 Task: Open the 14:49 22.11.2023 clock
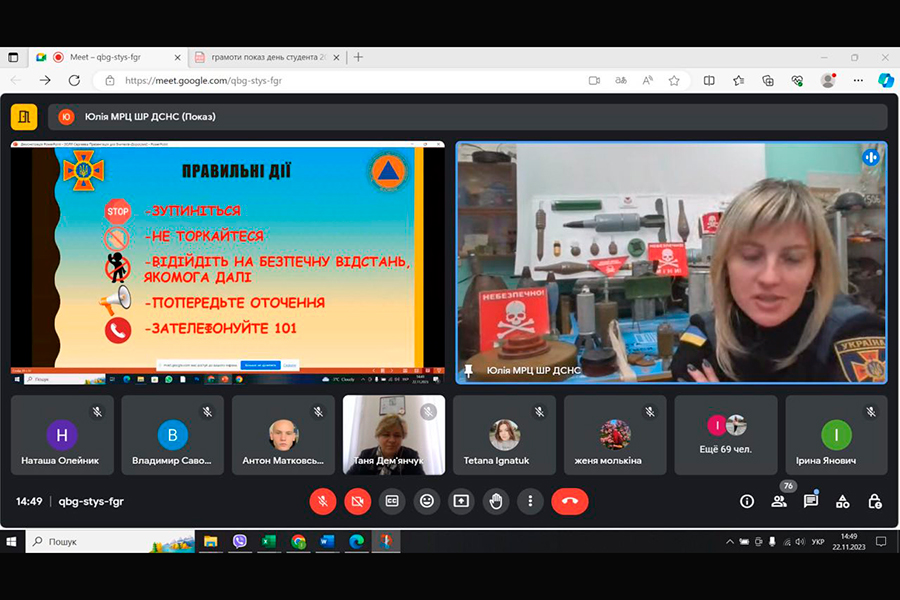(x=849, y=541)
